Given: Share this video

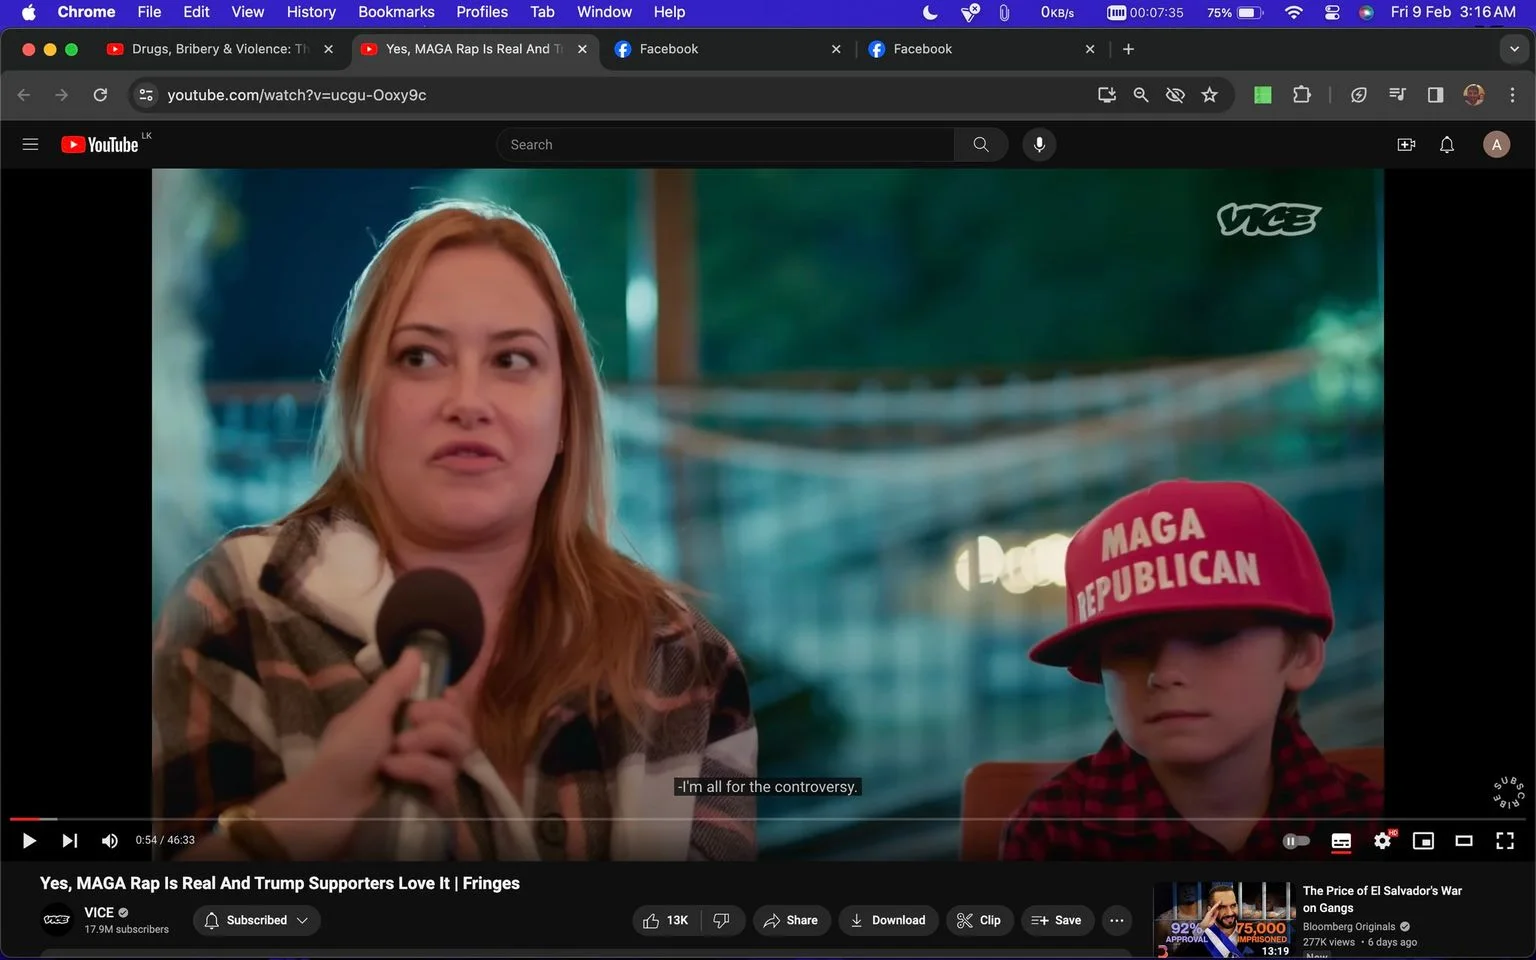Looking at the screenshot, I should point(791,921).
